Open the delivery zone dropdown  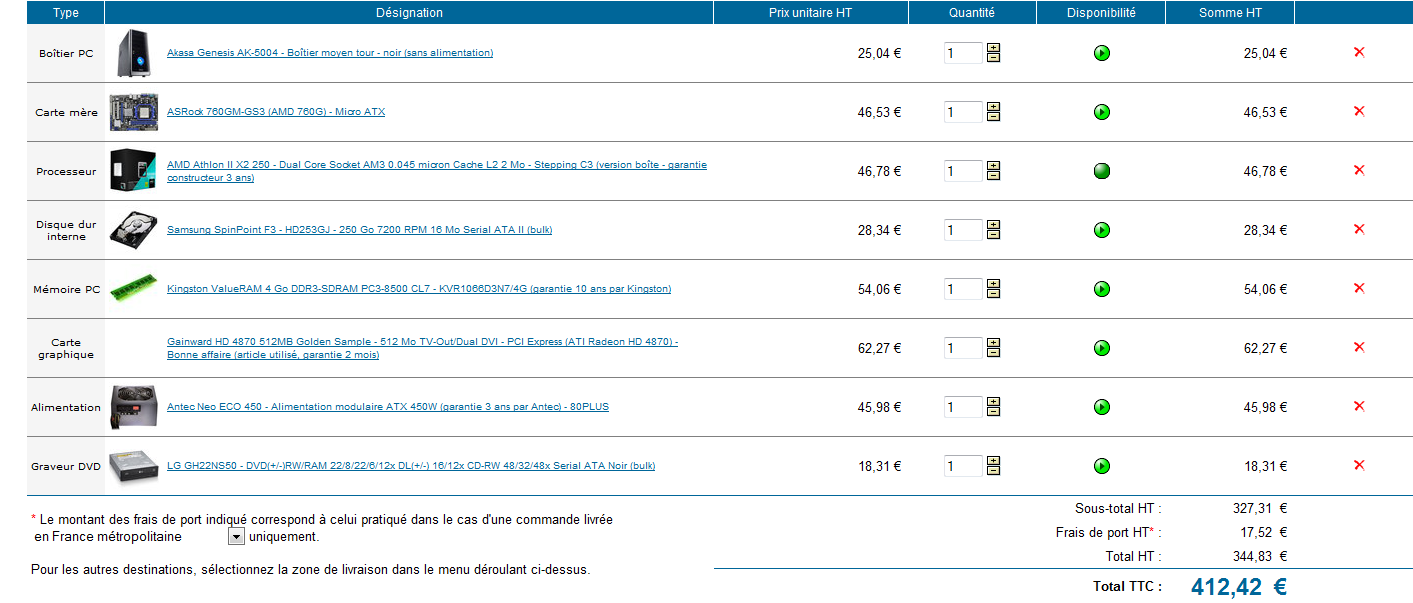(x=236, y=537)
